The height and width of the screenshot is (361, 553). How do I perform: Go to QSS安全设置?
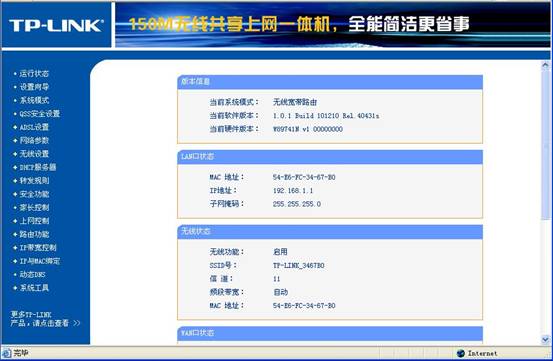[39, 114]
